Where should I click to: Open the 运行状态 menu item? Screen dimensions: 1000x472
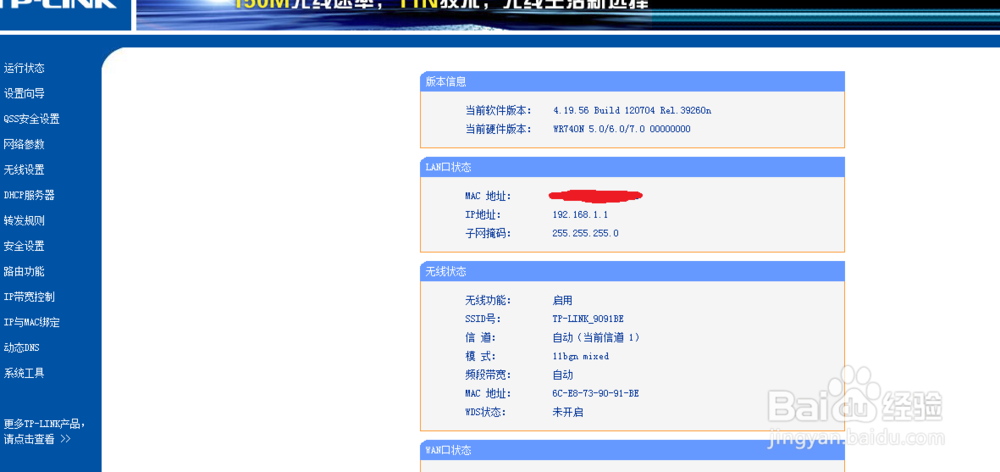click(x=24, y=68)
